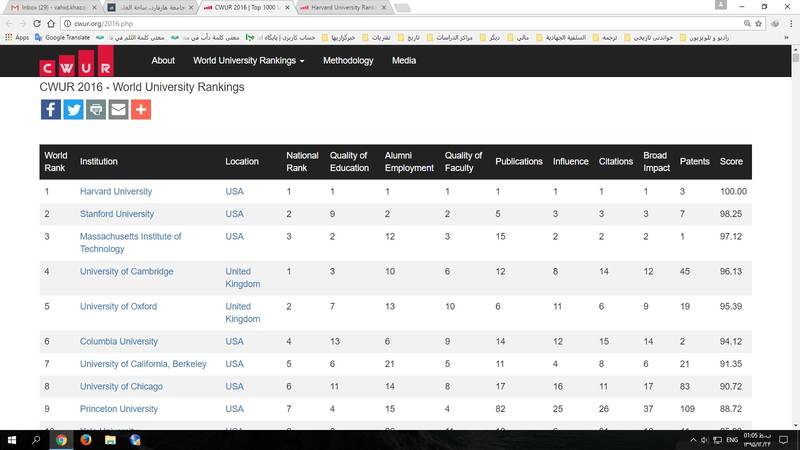Click the Publications column header
This screenshot has height=450, width=800.
tap(519, 161)
